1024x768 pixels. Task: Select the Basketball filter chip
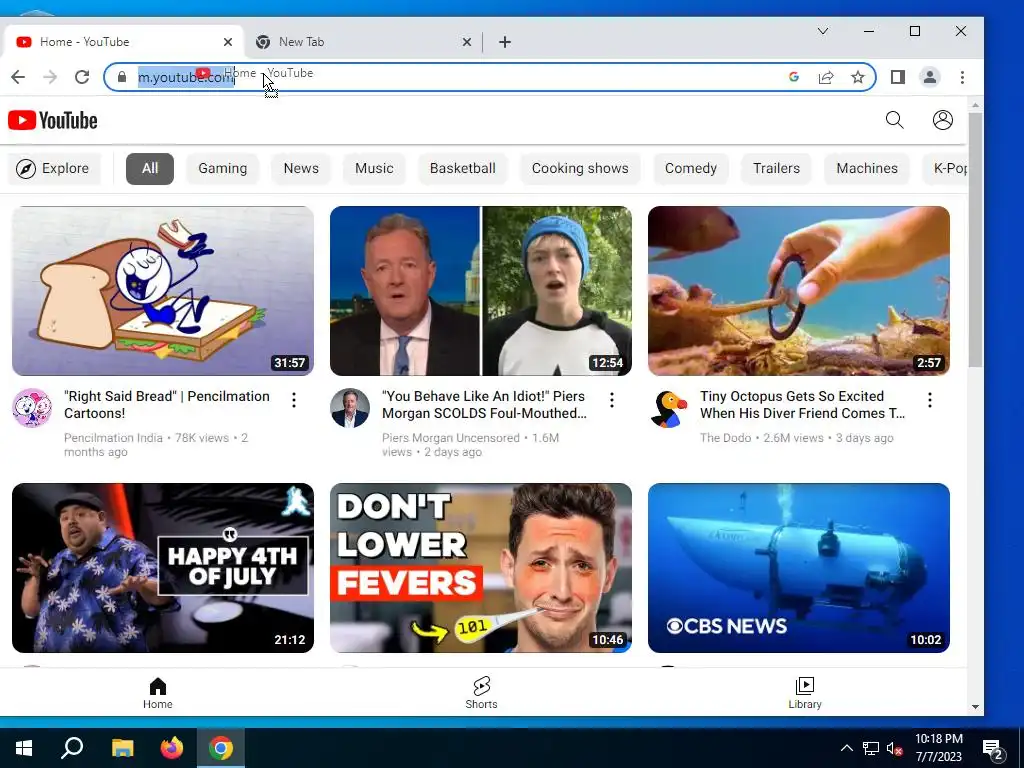pos(462,168)
